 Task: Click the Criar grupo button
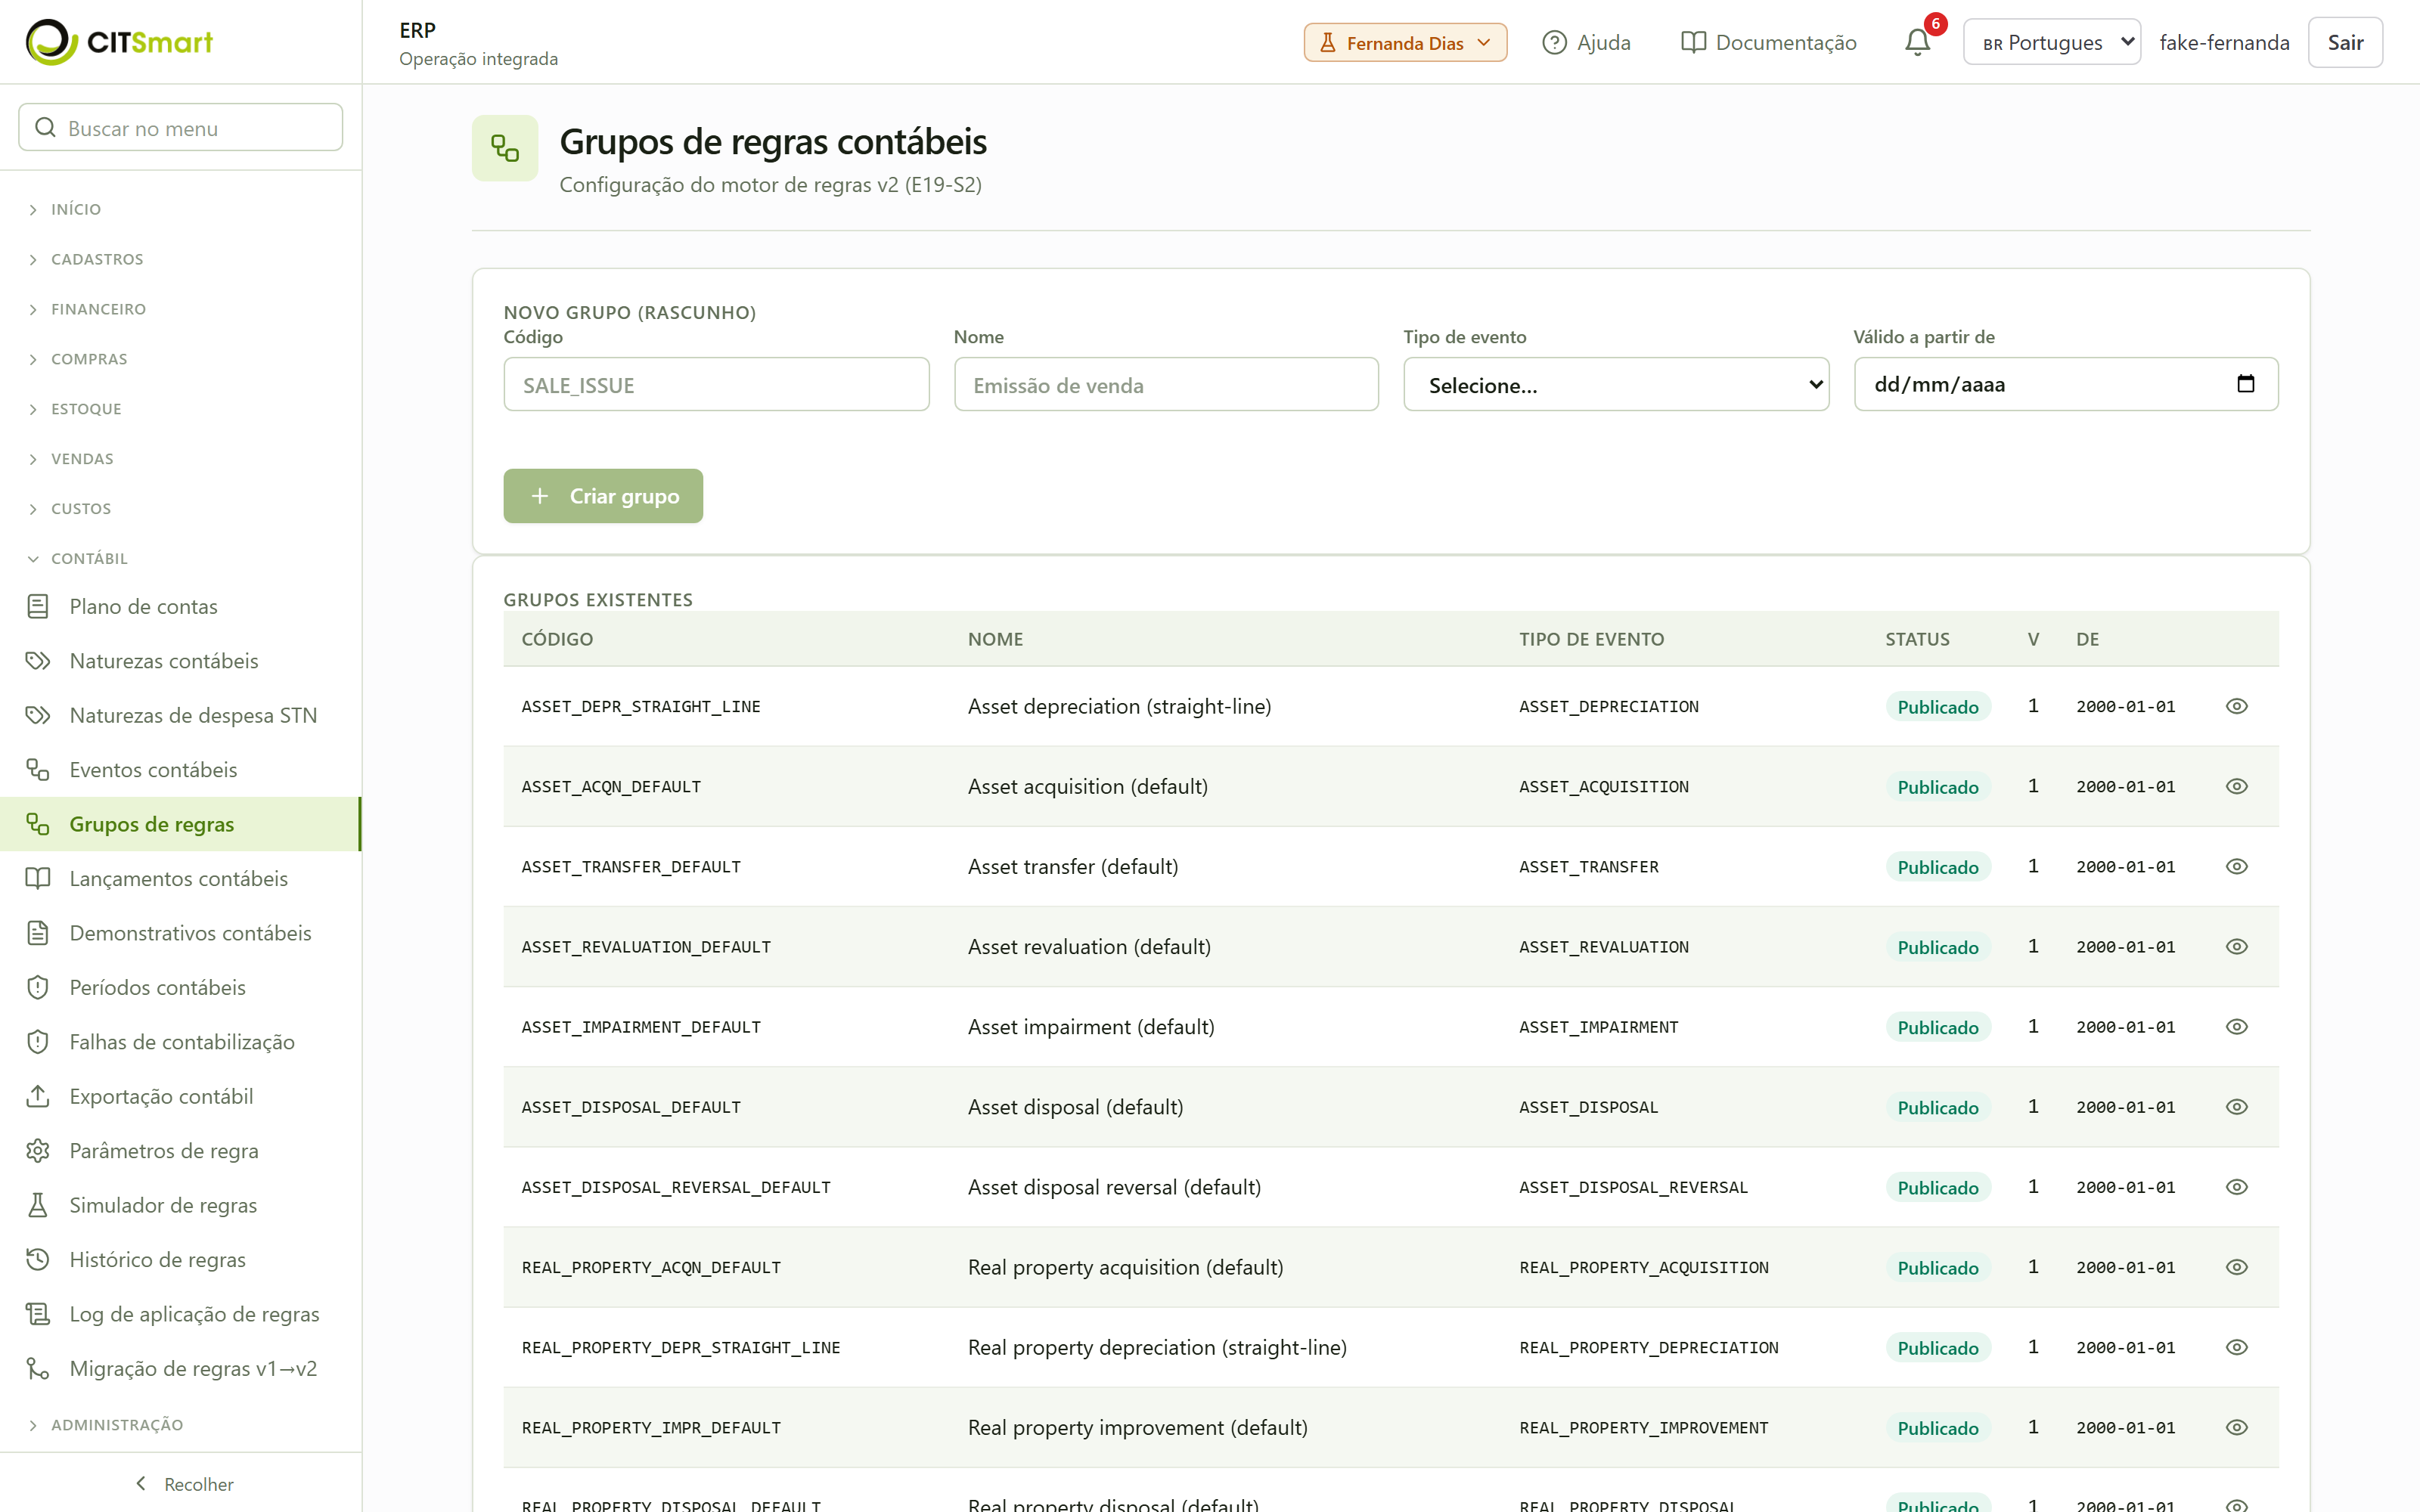click(x=603, y=496)
